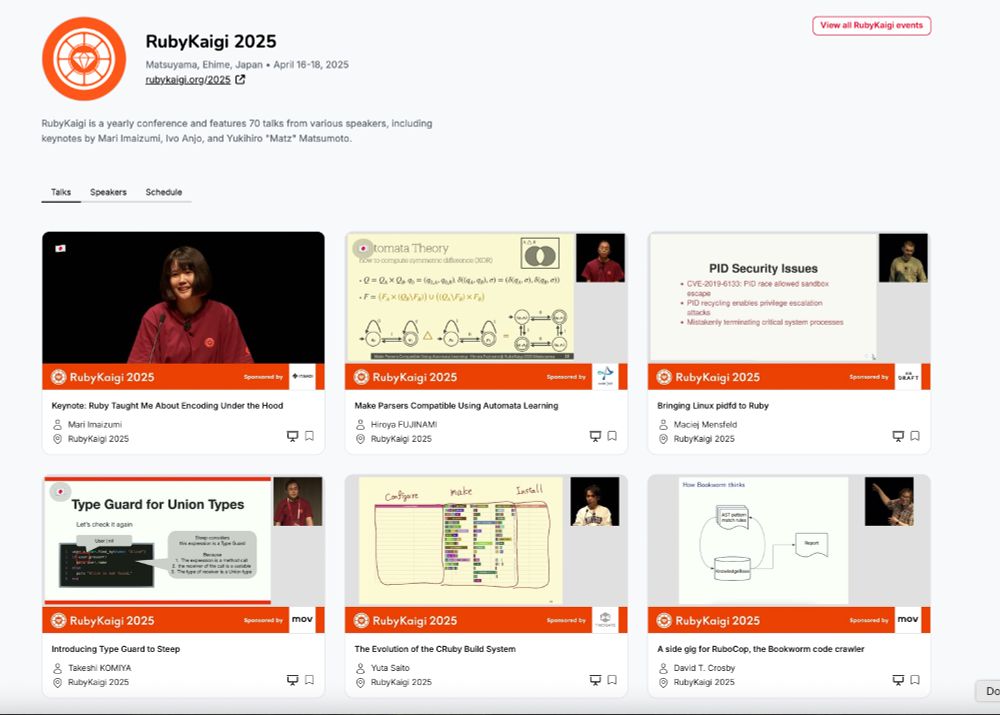Open Bringing Linux pidfd to Ruby title

713,406
